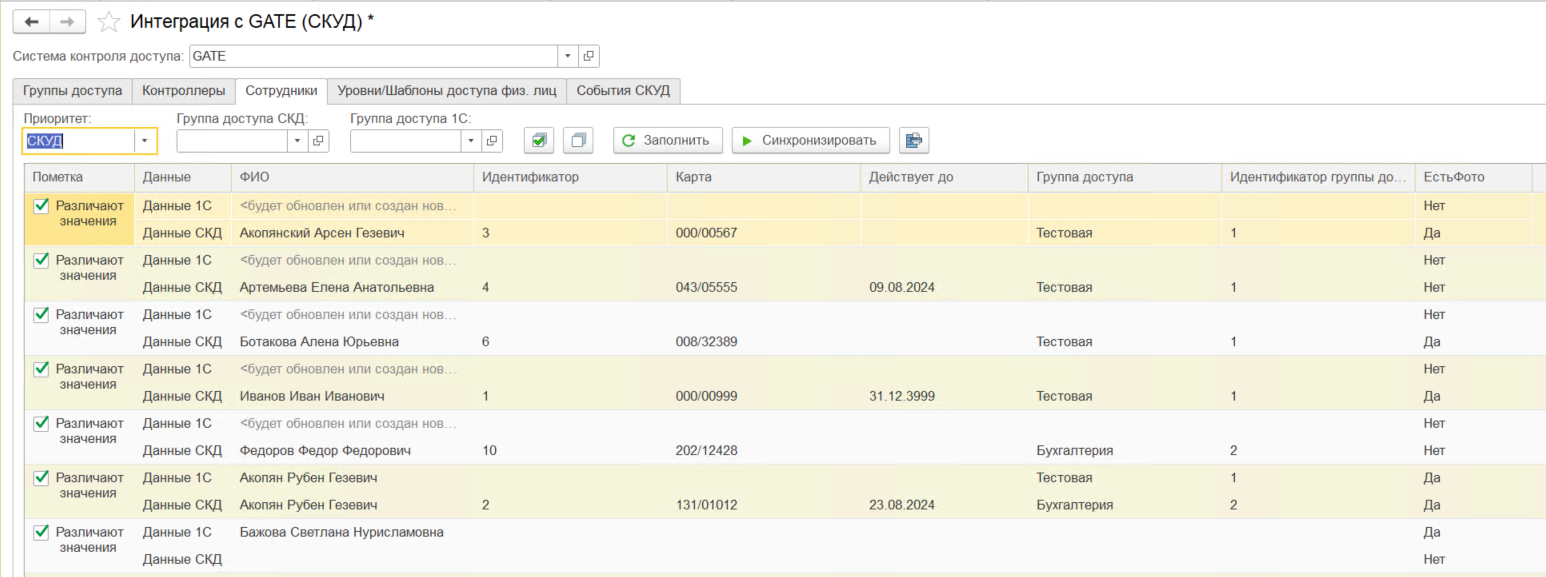Open the GATE access system record form
Viewport: 1546px width, 577px height.
[x=589, y=56]
